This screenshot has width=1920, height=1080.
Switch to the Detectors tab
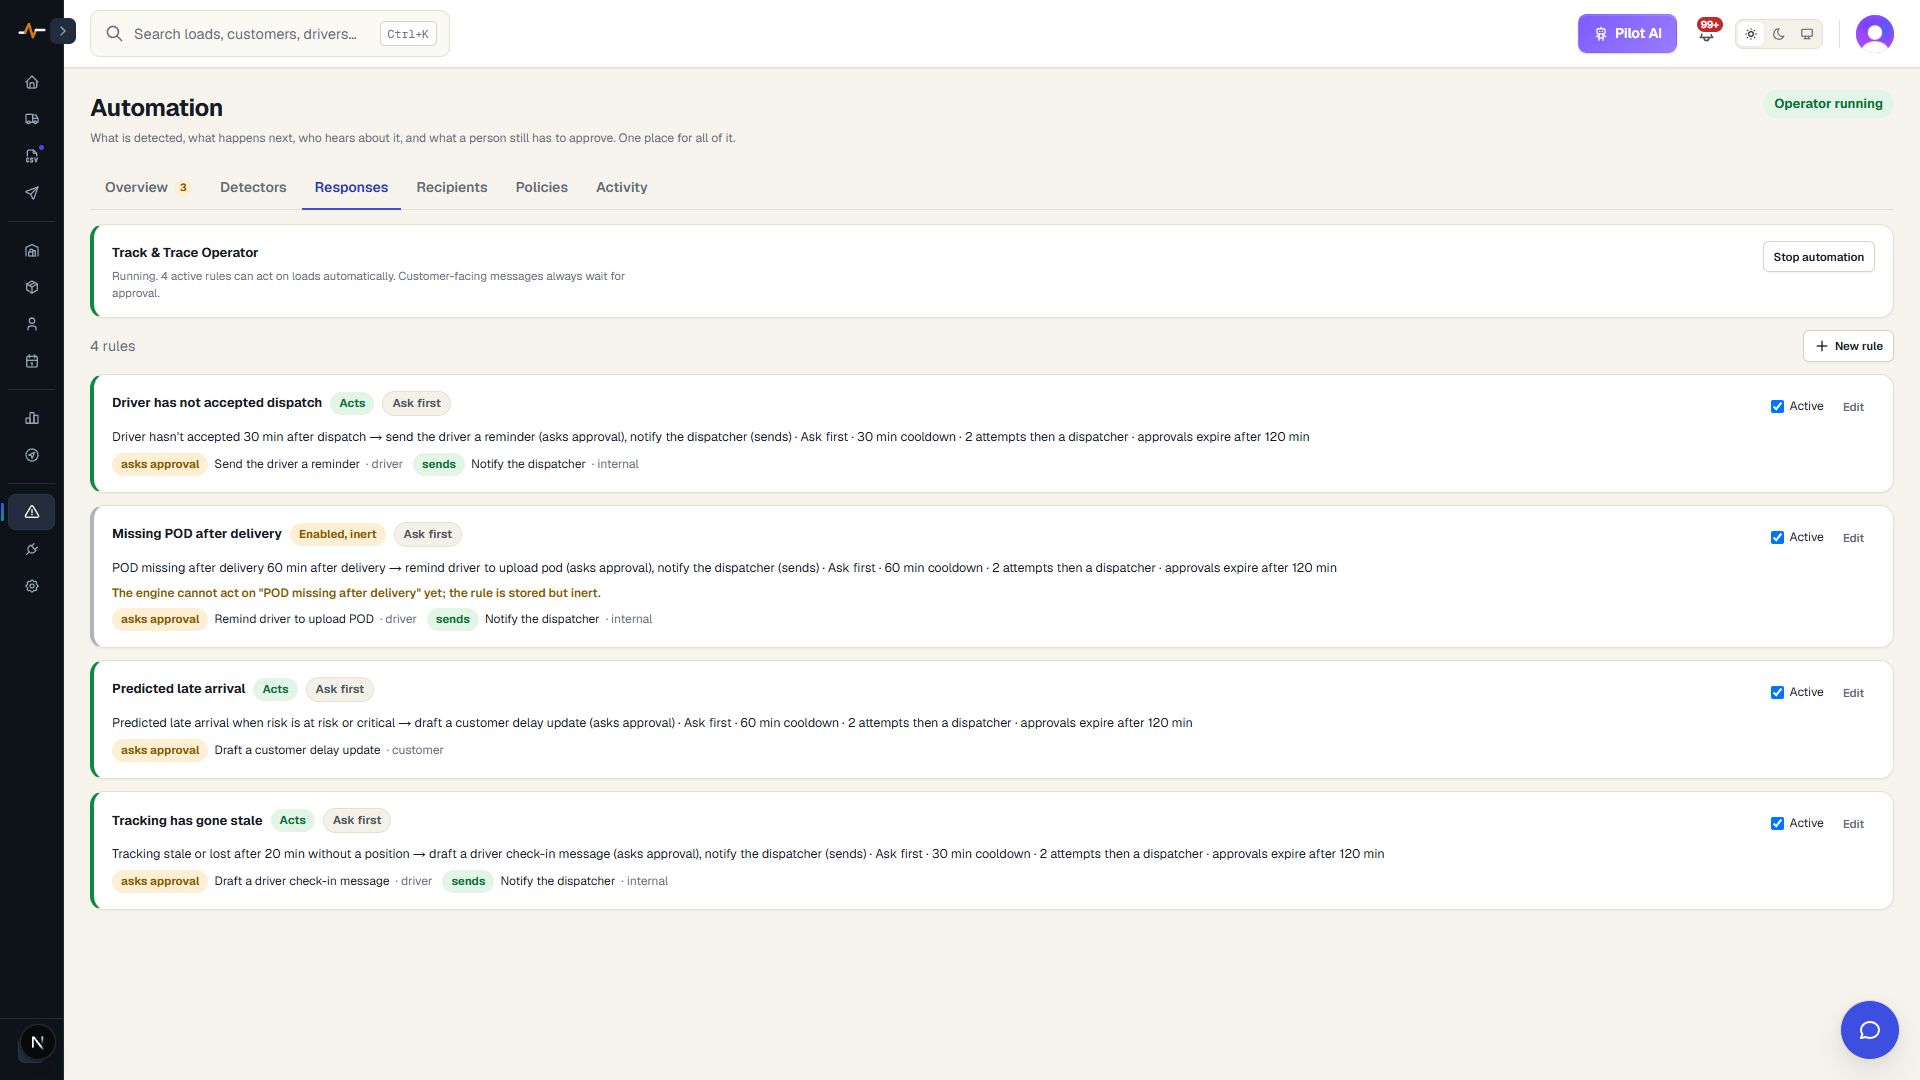click(253, 187)
